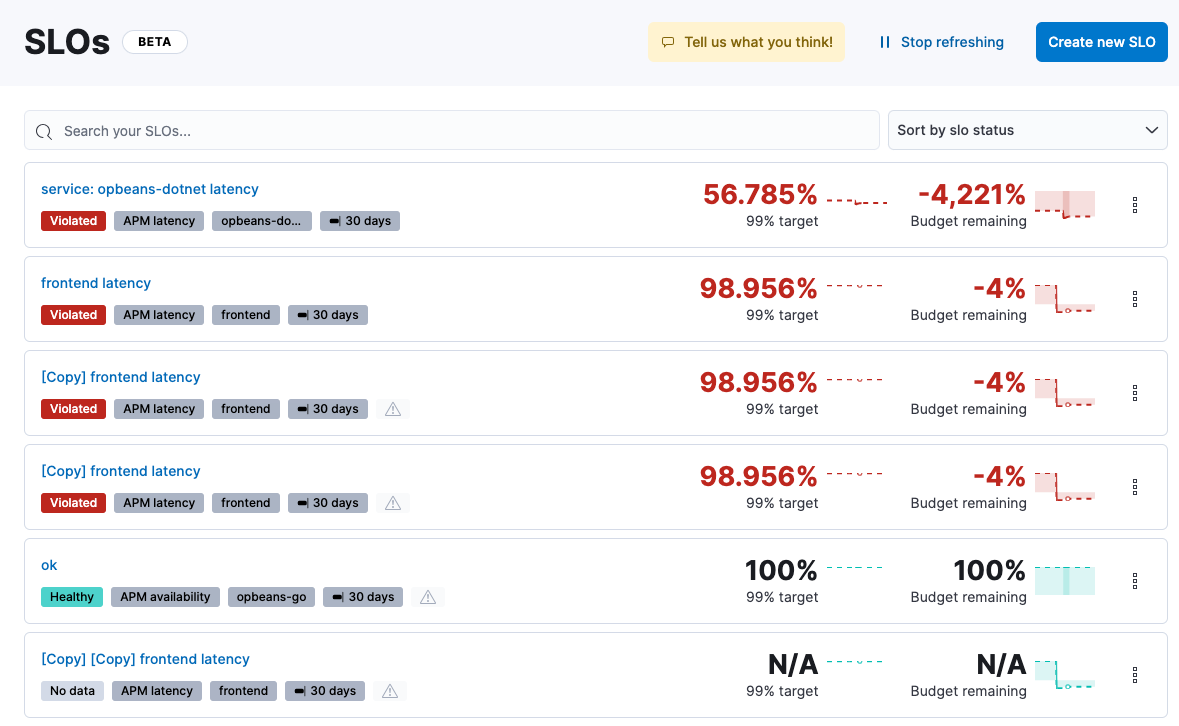
Task: Click speech bubble icon in feedback button
Action: tap(668, 42)
